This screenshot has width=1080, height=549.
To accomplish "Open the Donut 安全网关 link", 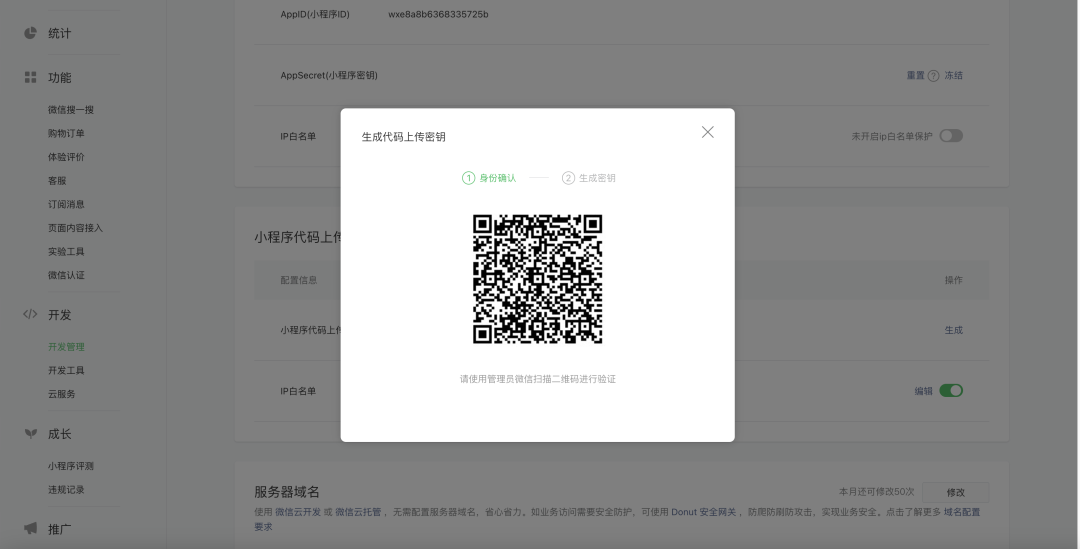I will (704, 512).
